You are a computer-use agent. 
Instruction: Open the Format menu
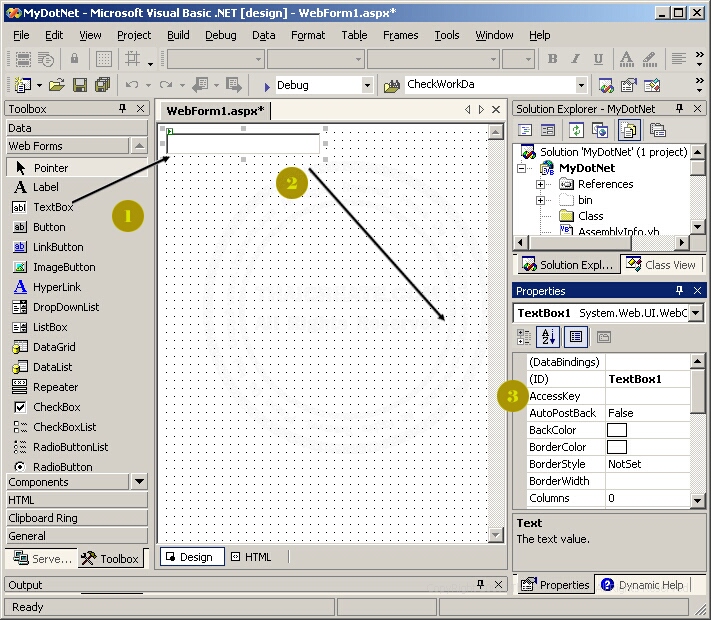(x=308, y=35)
